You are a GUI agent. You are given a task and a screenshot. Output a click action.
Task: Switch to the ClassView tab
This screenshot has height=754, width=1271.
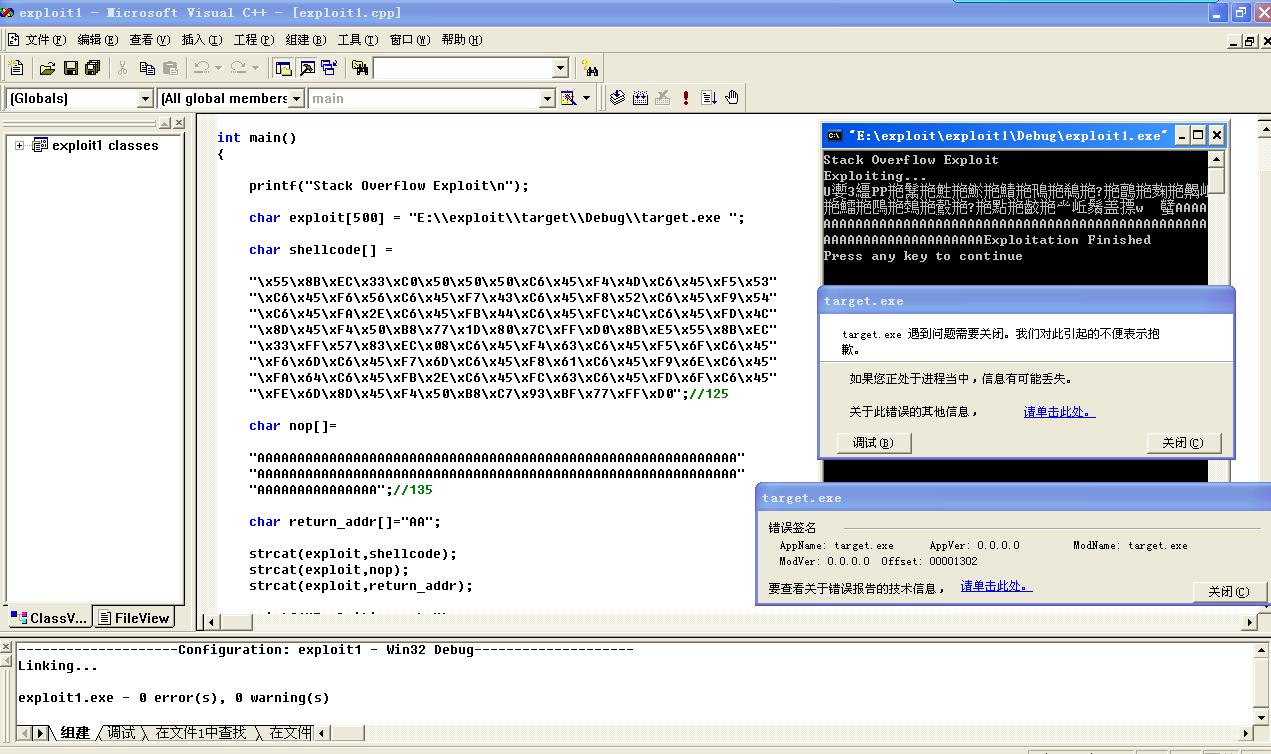click(x=50, y=618)
